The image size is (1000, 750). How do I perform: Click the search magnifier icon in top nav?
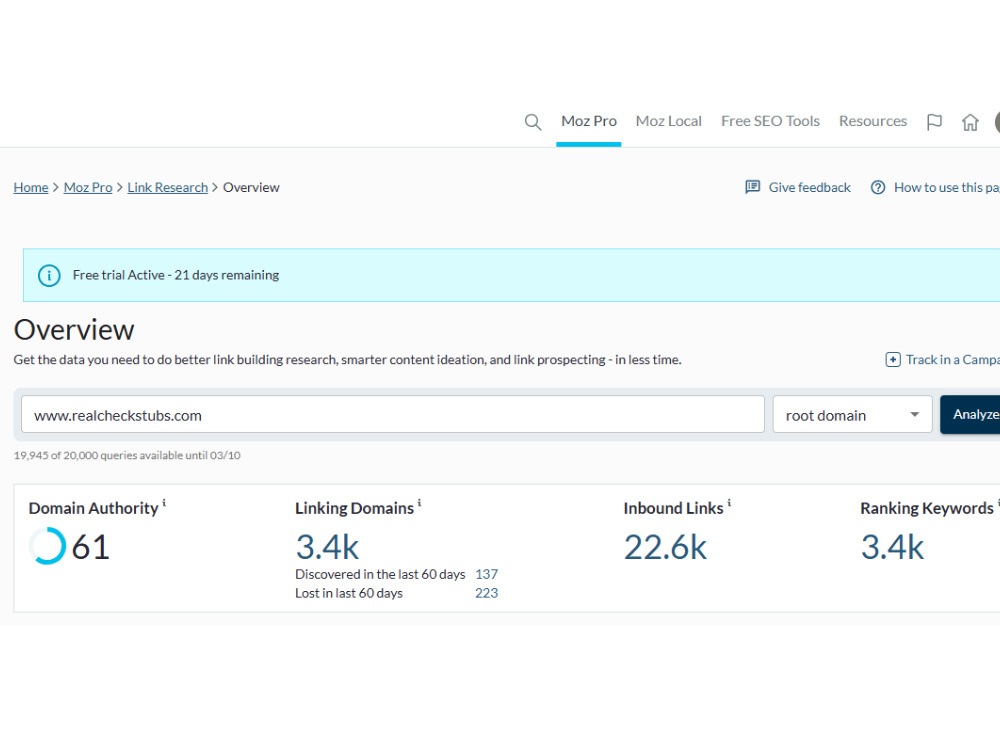[x=533, y=122]
